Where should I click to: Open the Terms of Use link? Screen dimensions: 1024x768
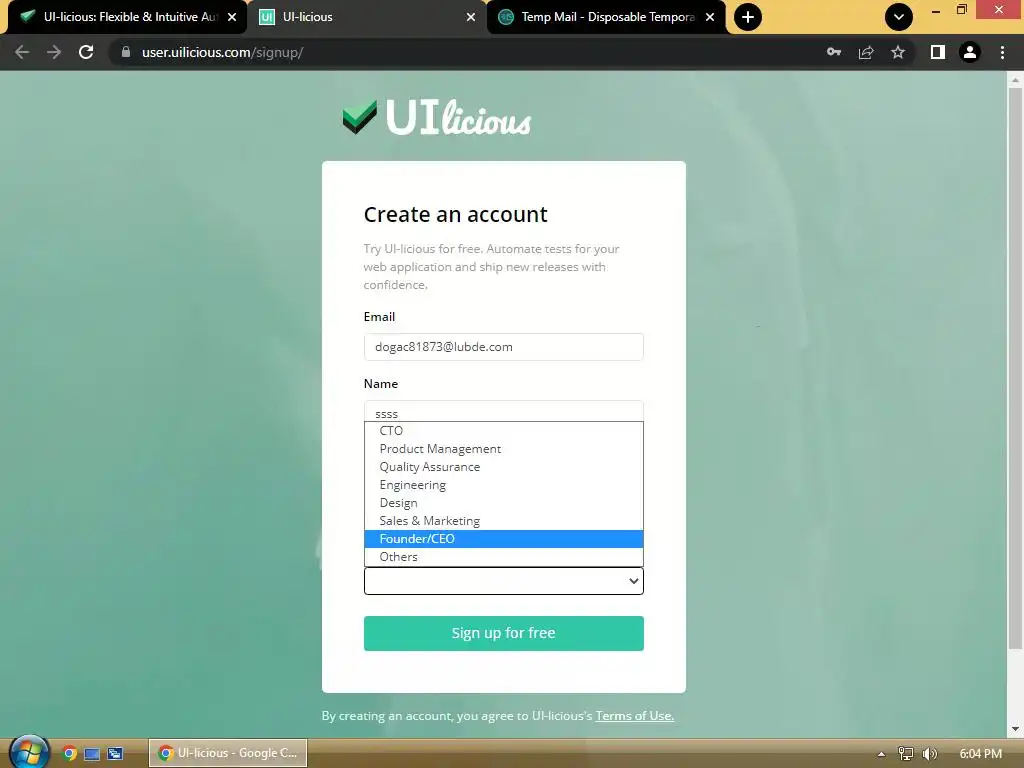(x=634, y=716)
